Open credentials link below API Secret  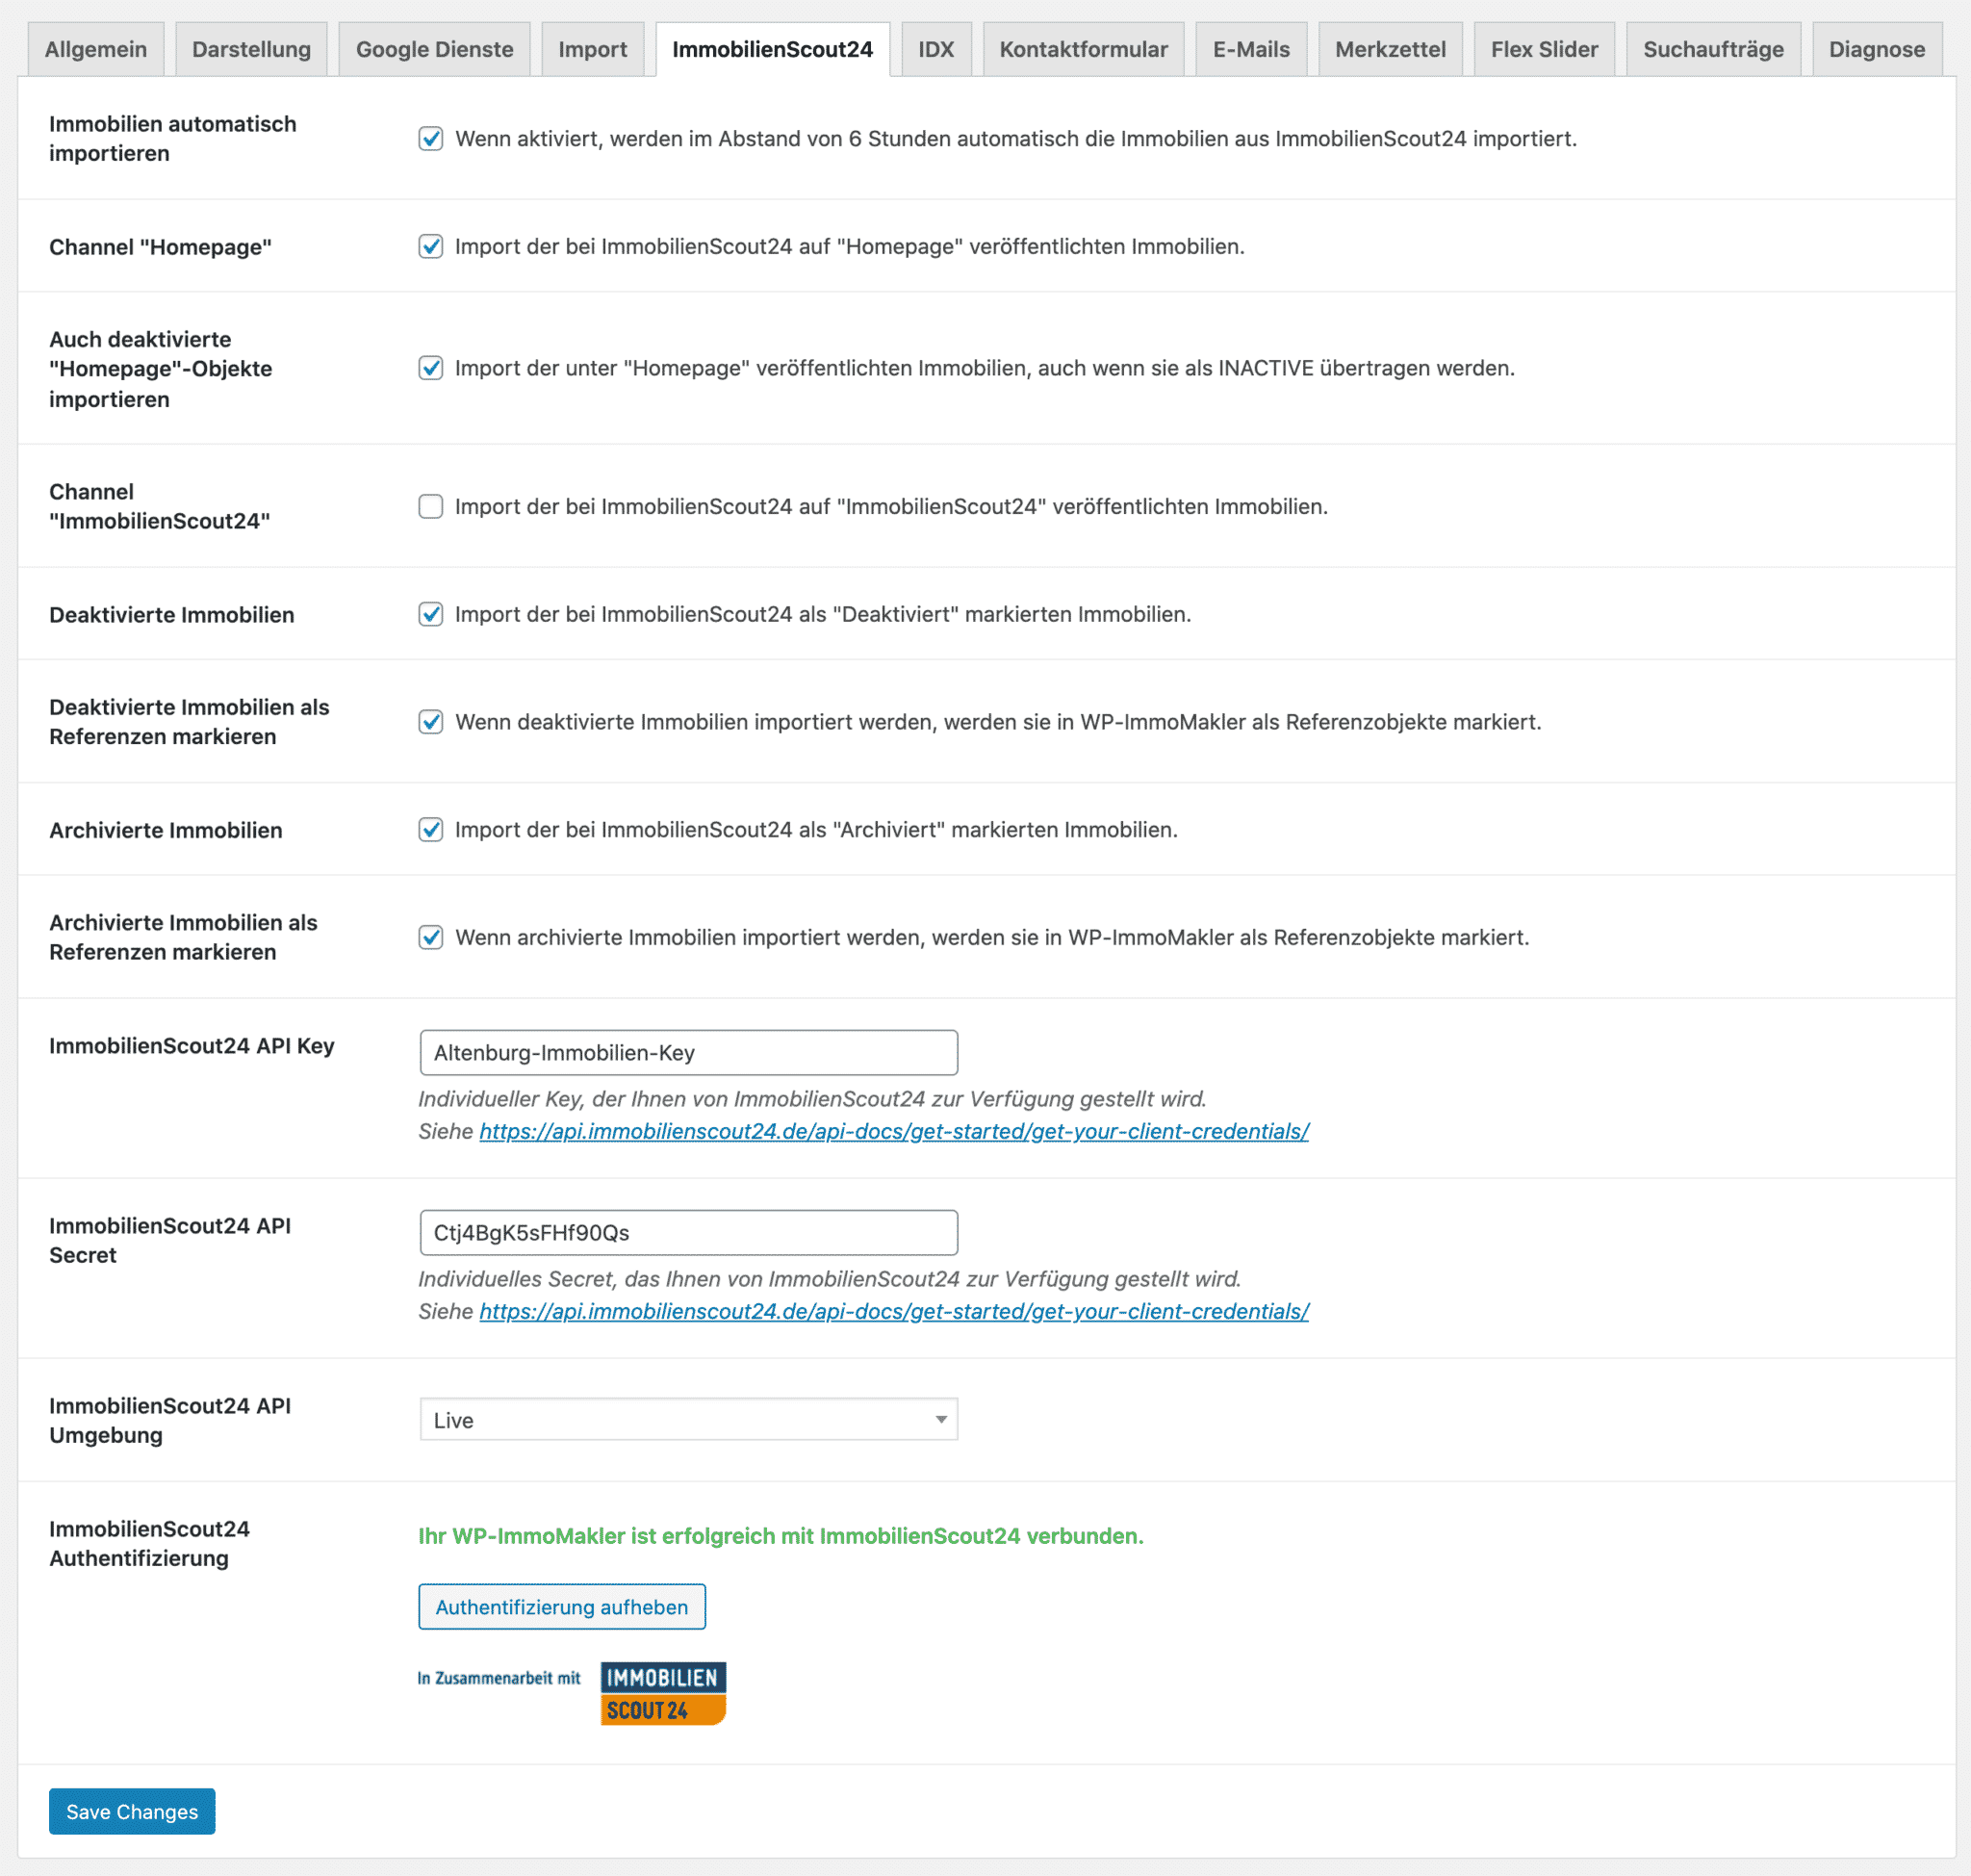[894, 1311]
